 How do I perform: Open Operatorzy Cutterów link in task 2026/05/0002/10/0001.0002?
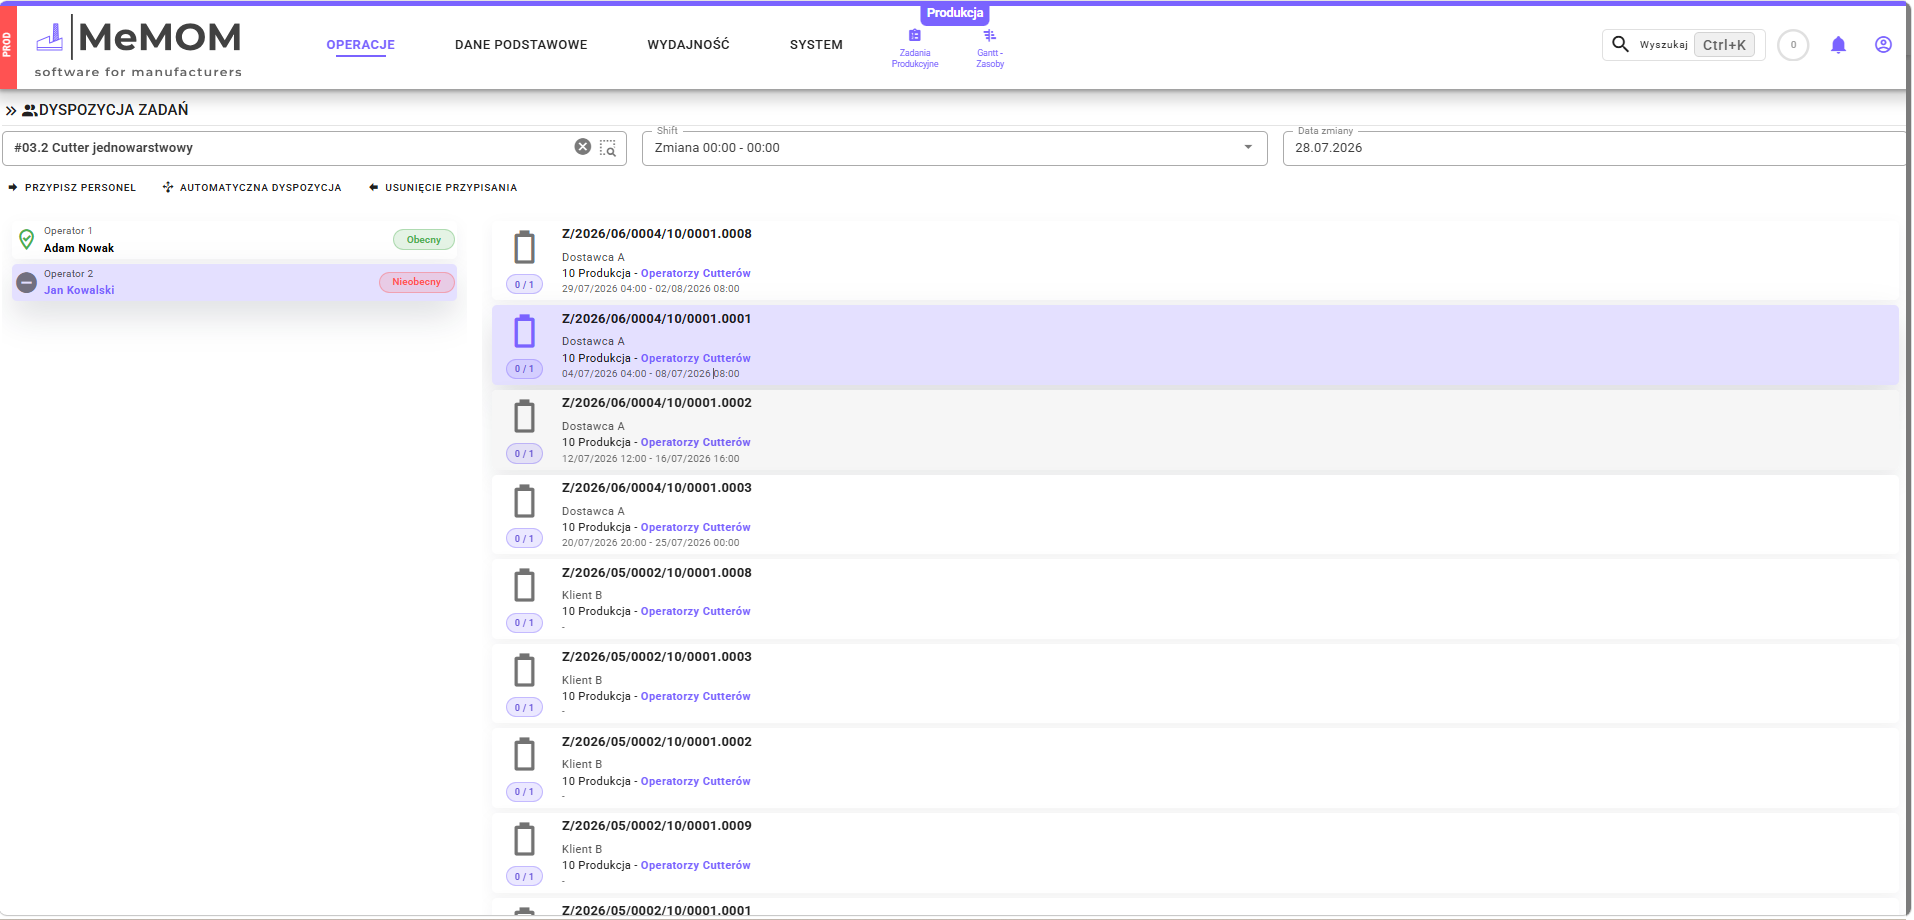[695, 781]
